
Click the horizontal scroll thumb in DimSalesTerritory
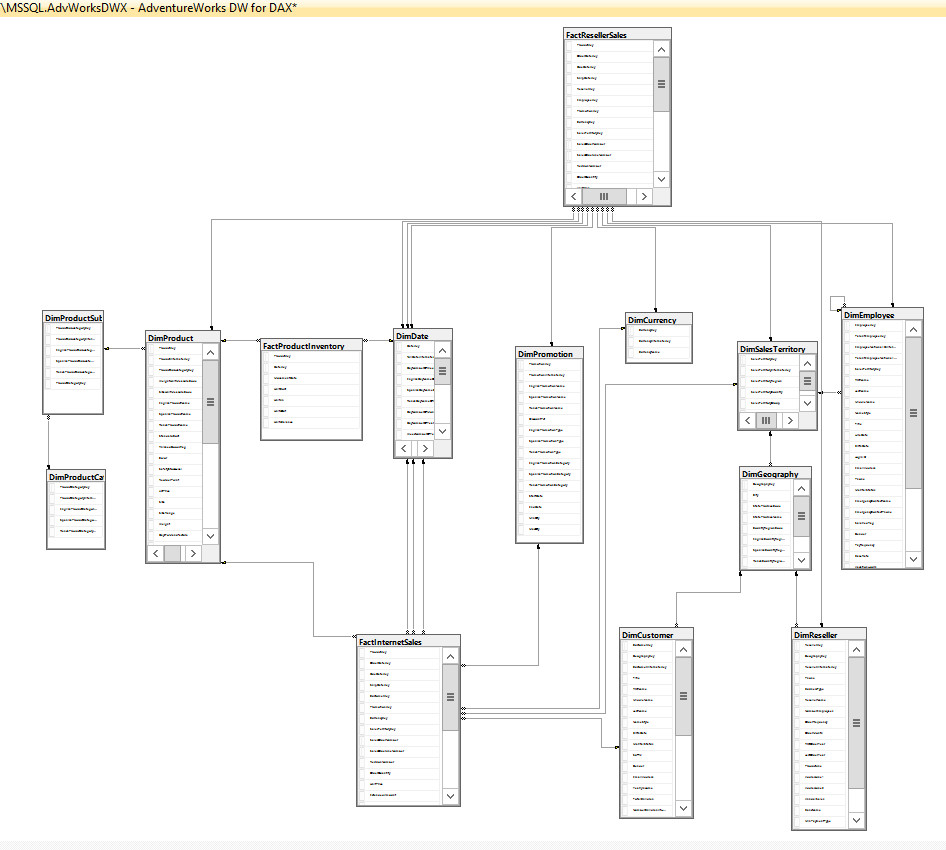coord(766,420)
